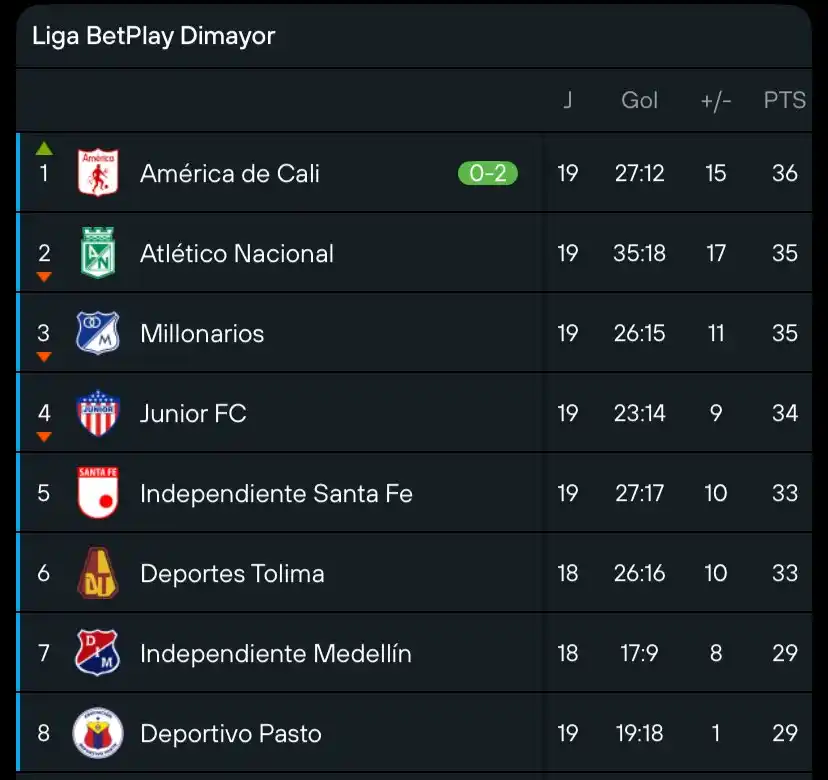Tap the Independiente Santa Fe badge

pyautogui.click(x=98, y=493)
